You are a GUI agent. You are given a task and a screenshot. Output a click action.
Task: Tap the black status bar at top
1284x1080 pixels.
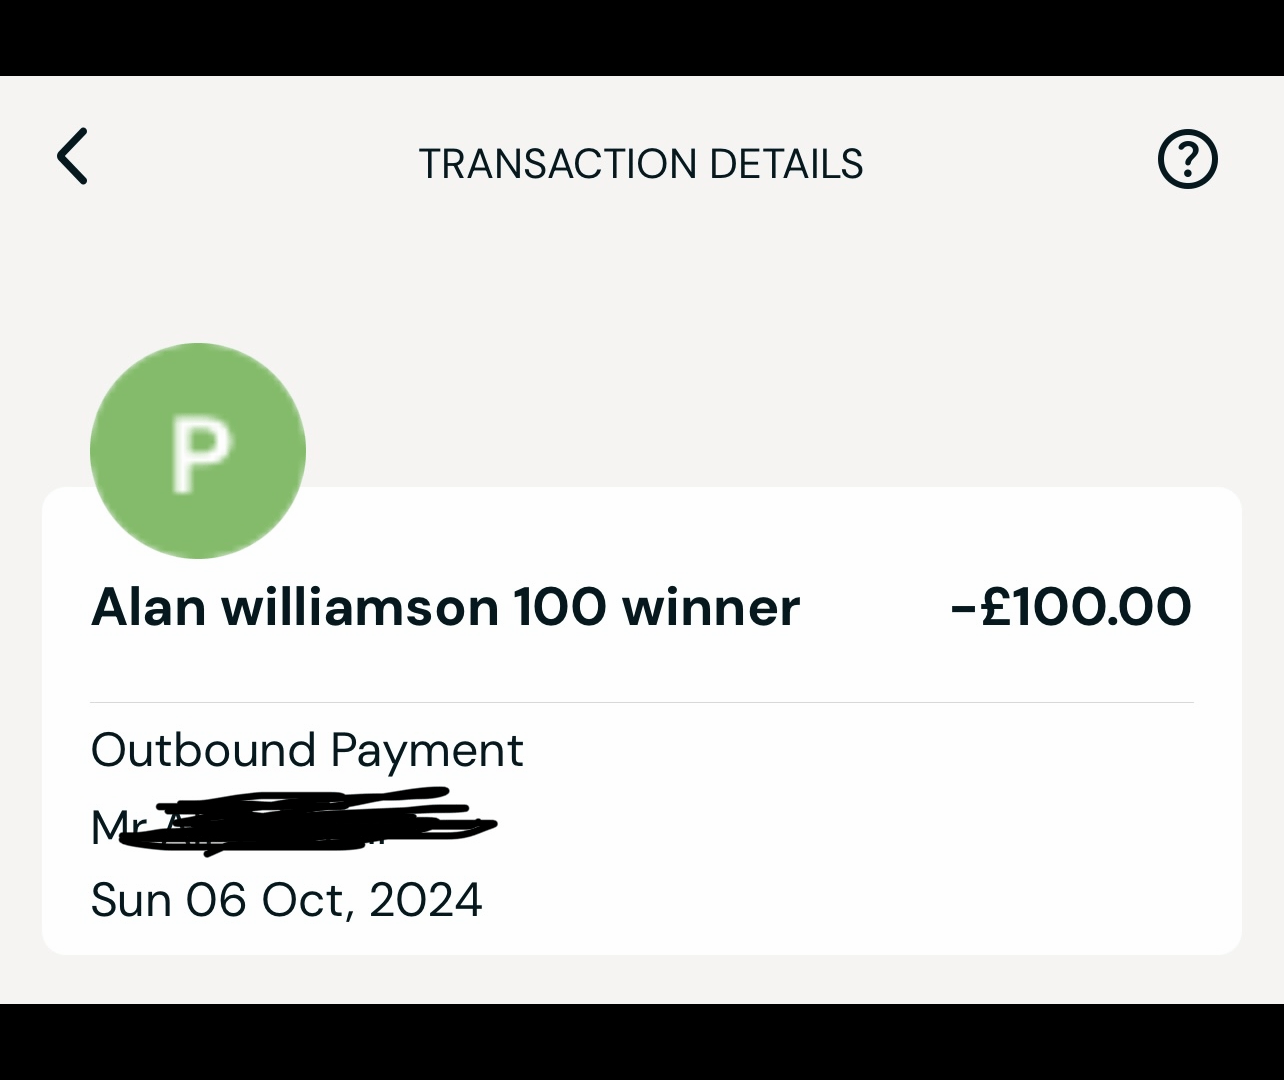tap(642, 37)
